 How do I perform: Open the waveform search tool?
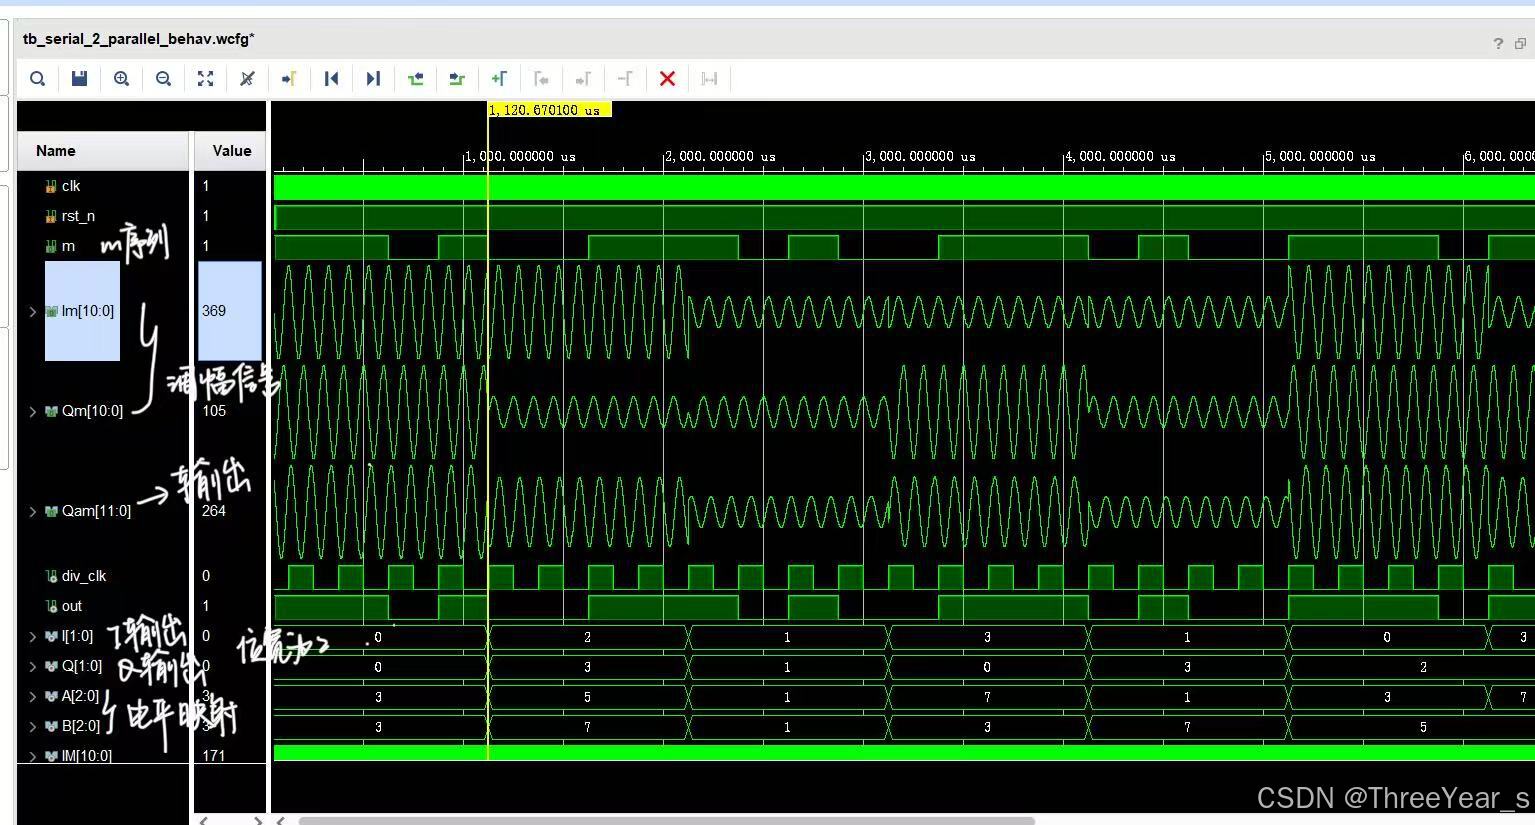(x=37, y=79)
